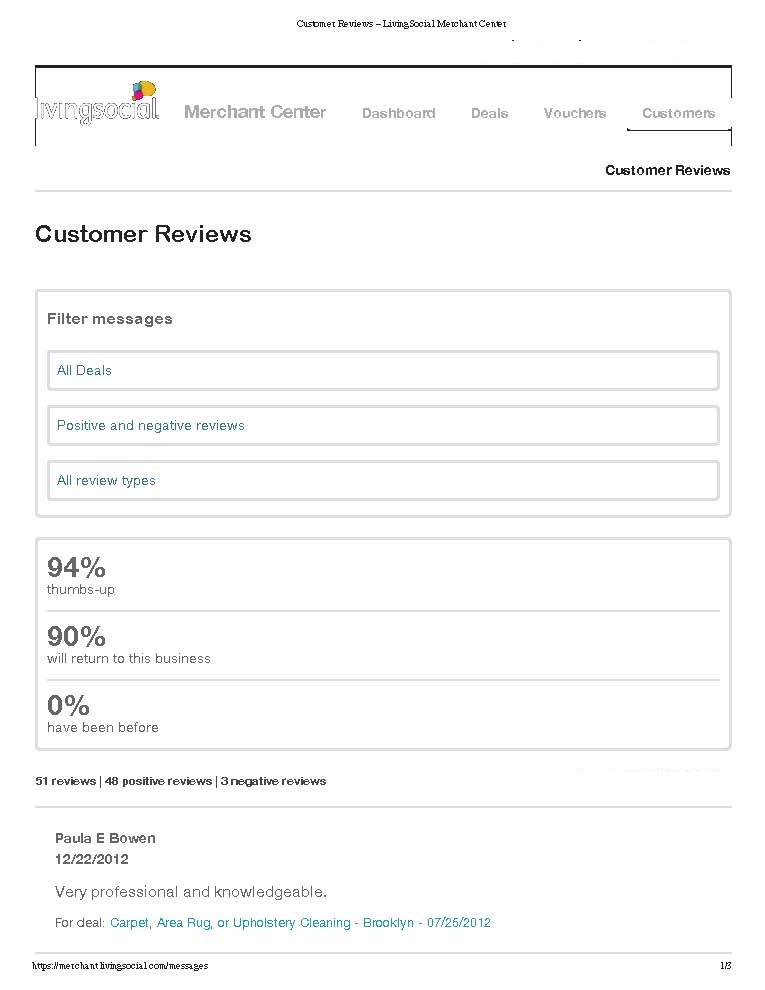Click the 48 positive reviews count

pos(158,781)
